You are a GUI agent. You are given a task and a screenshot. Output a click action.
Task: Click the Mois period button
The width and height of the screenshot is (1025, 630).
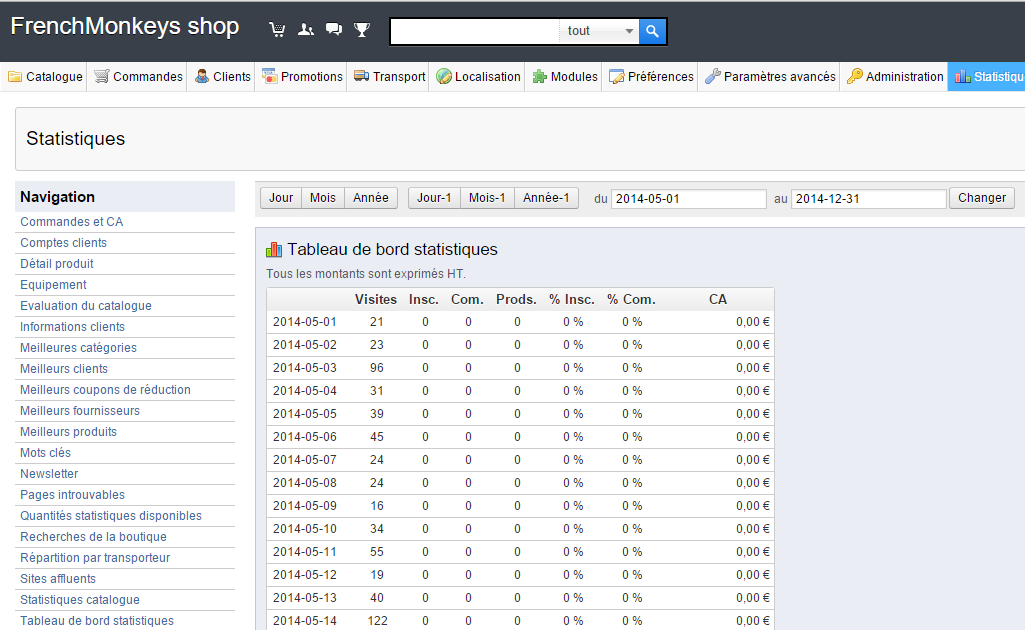[x=323, y=198]
